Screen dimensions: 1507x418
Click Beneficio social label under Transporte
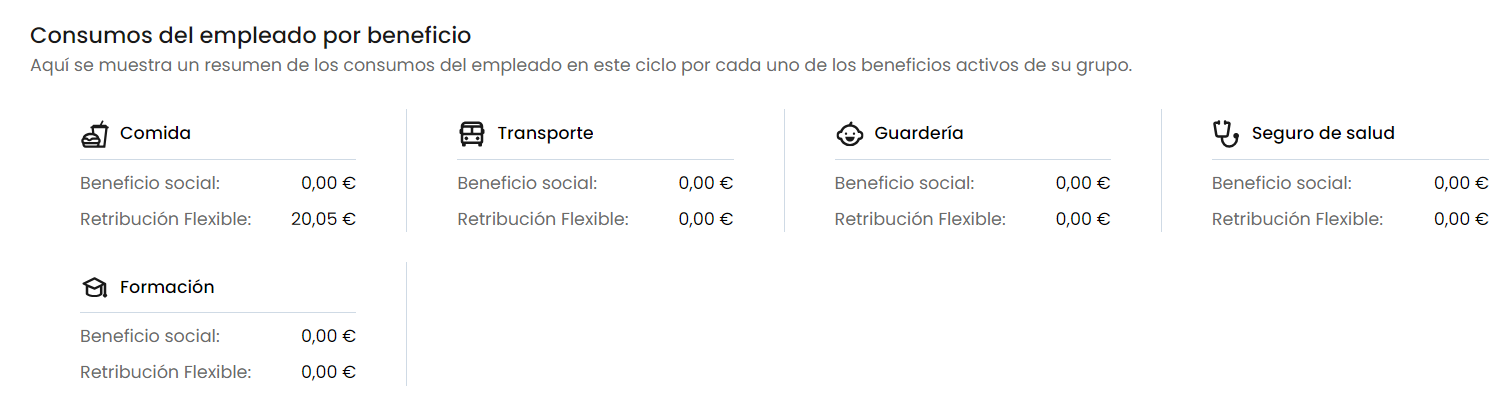(527, 183)
